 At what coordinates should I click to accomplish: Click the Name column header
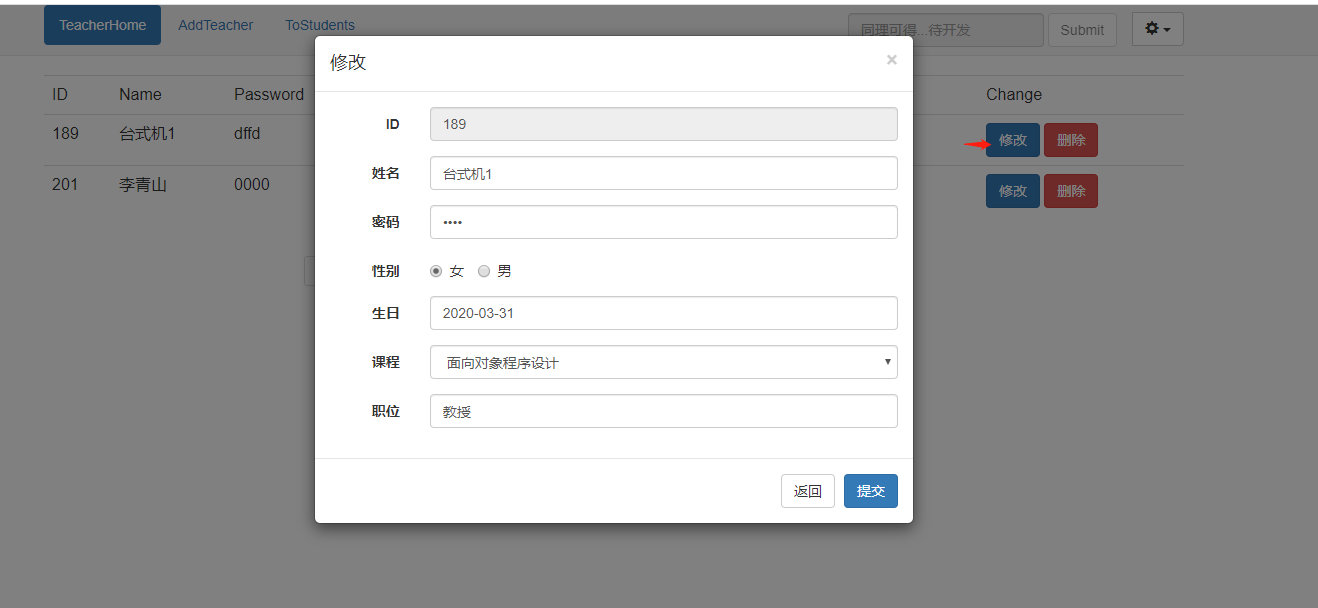(x=140, y=95)
